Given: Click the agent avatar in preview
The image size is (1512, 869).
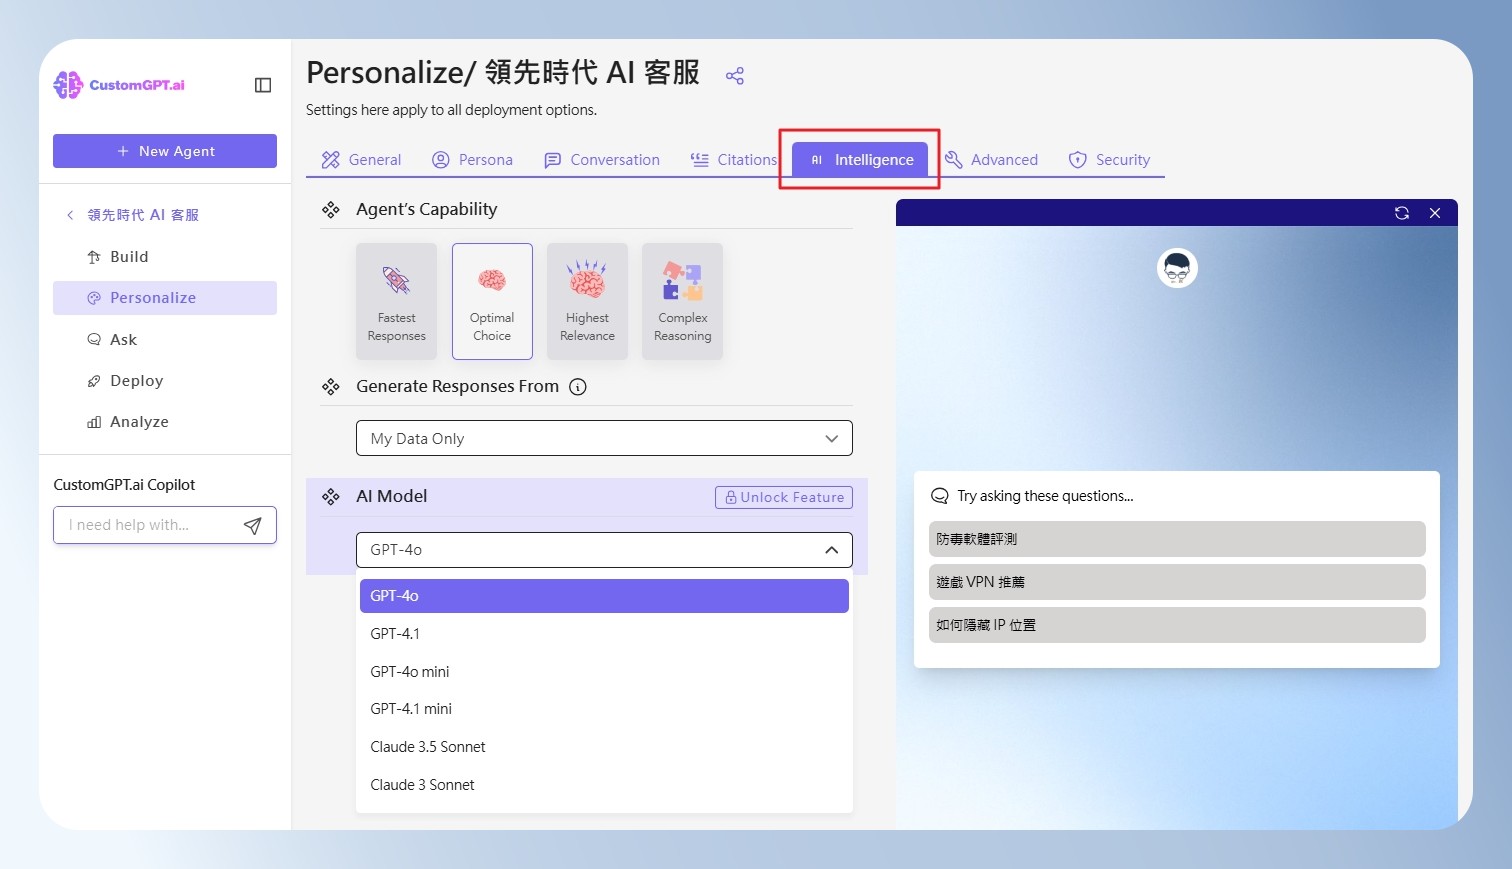Looking at the screenshot, I should point(1177,268).
